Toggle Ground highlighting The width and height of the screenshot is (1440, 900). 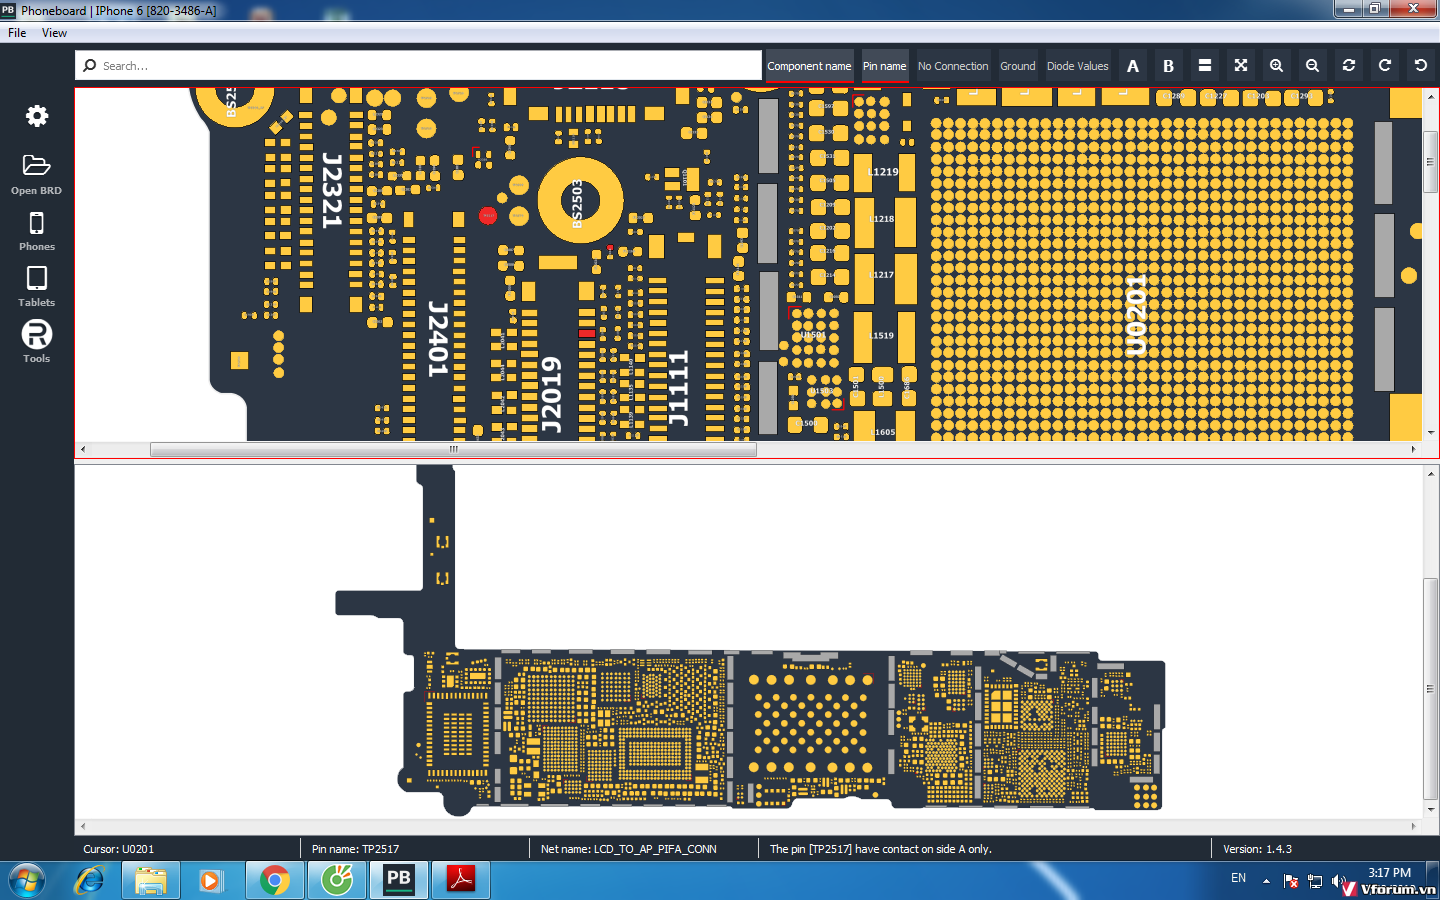tap(1018, 66)
